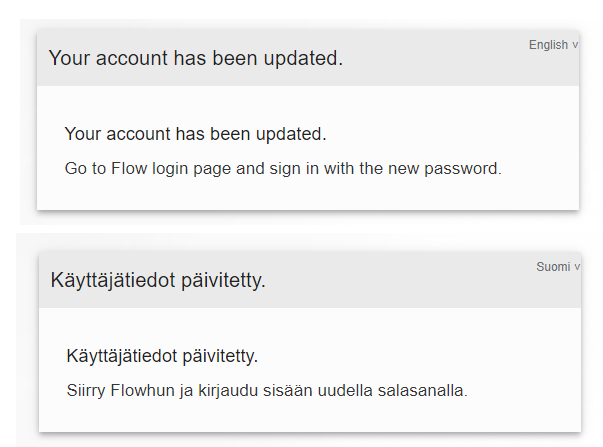Open the English language dropdown

[549, 45]
